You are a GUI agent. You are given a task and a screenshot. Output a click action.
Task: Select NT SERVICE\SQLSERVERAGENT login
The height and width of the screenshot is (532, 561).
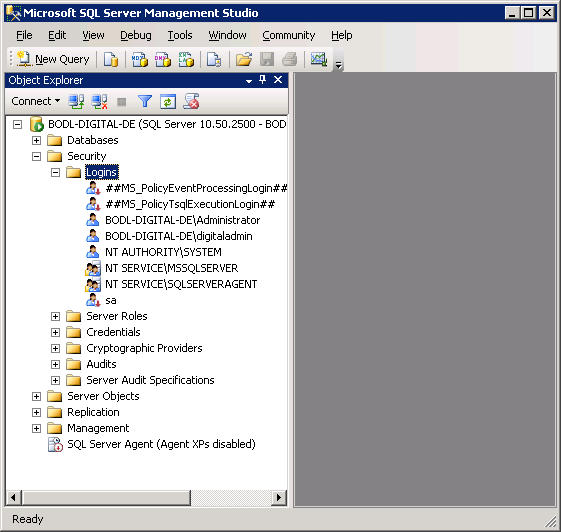click(181, 284)
